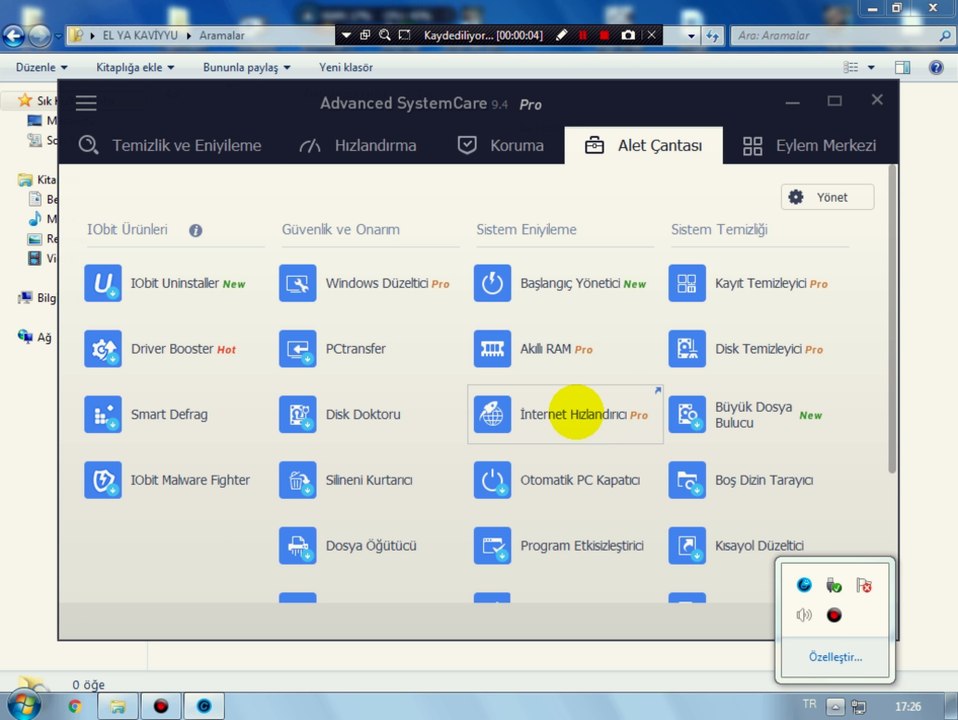This screenshot has height=720, width=958.
Task: Open Disk Doktoru icon
Action: point(298,414)
